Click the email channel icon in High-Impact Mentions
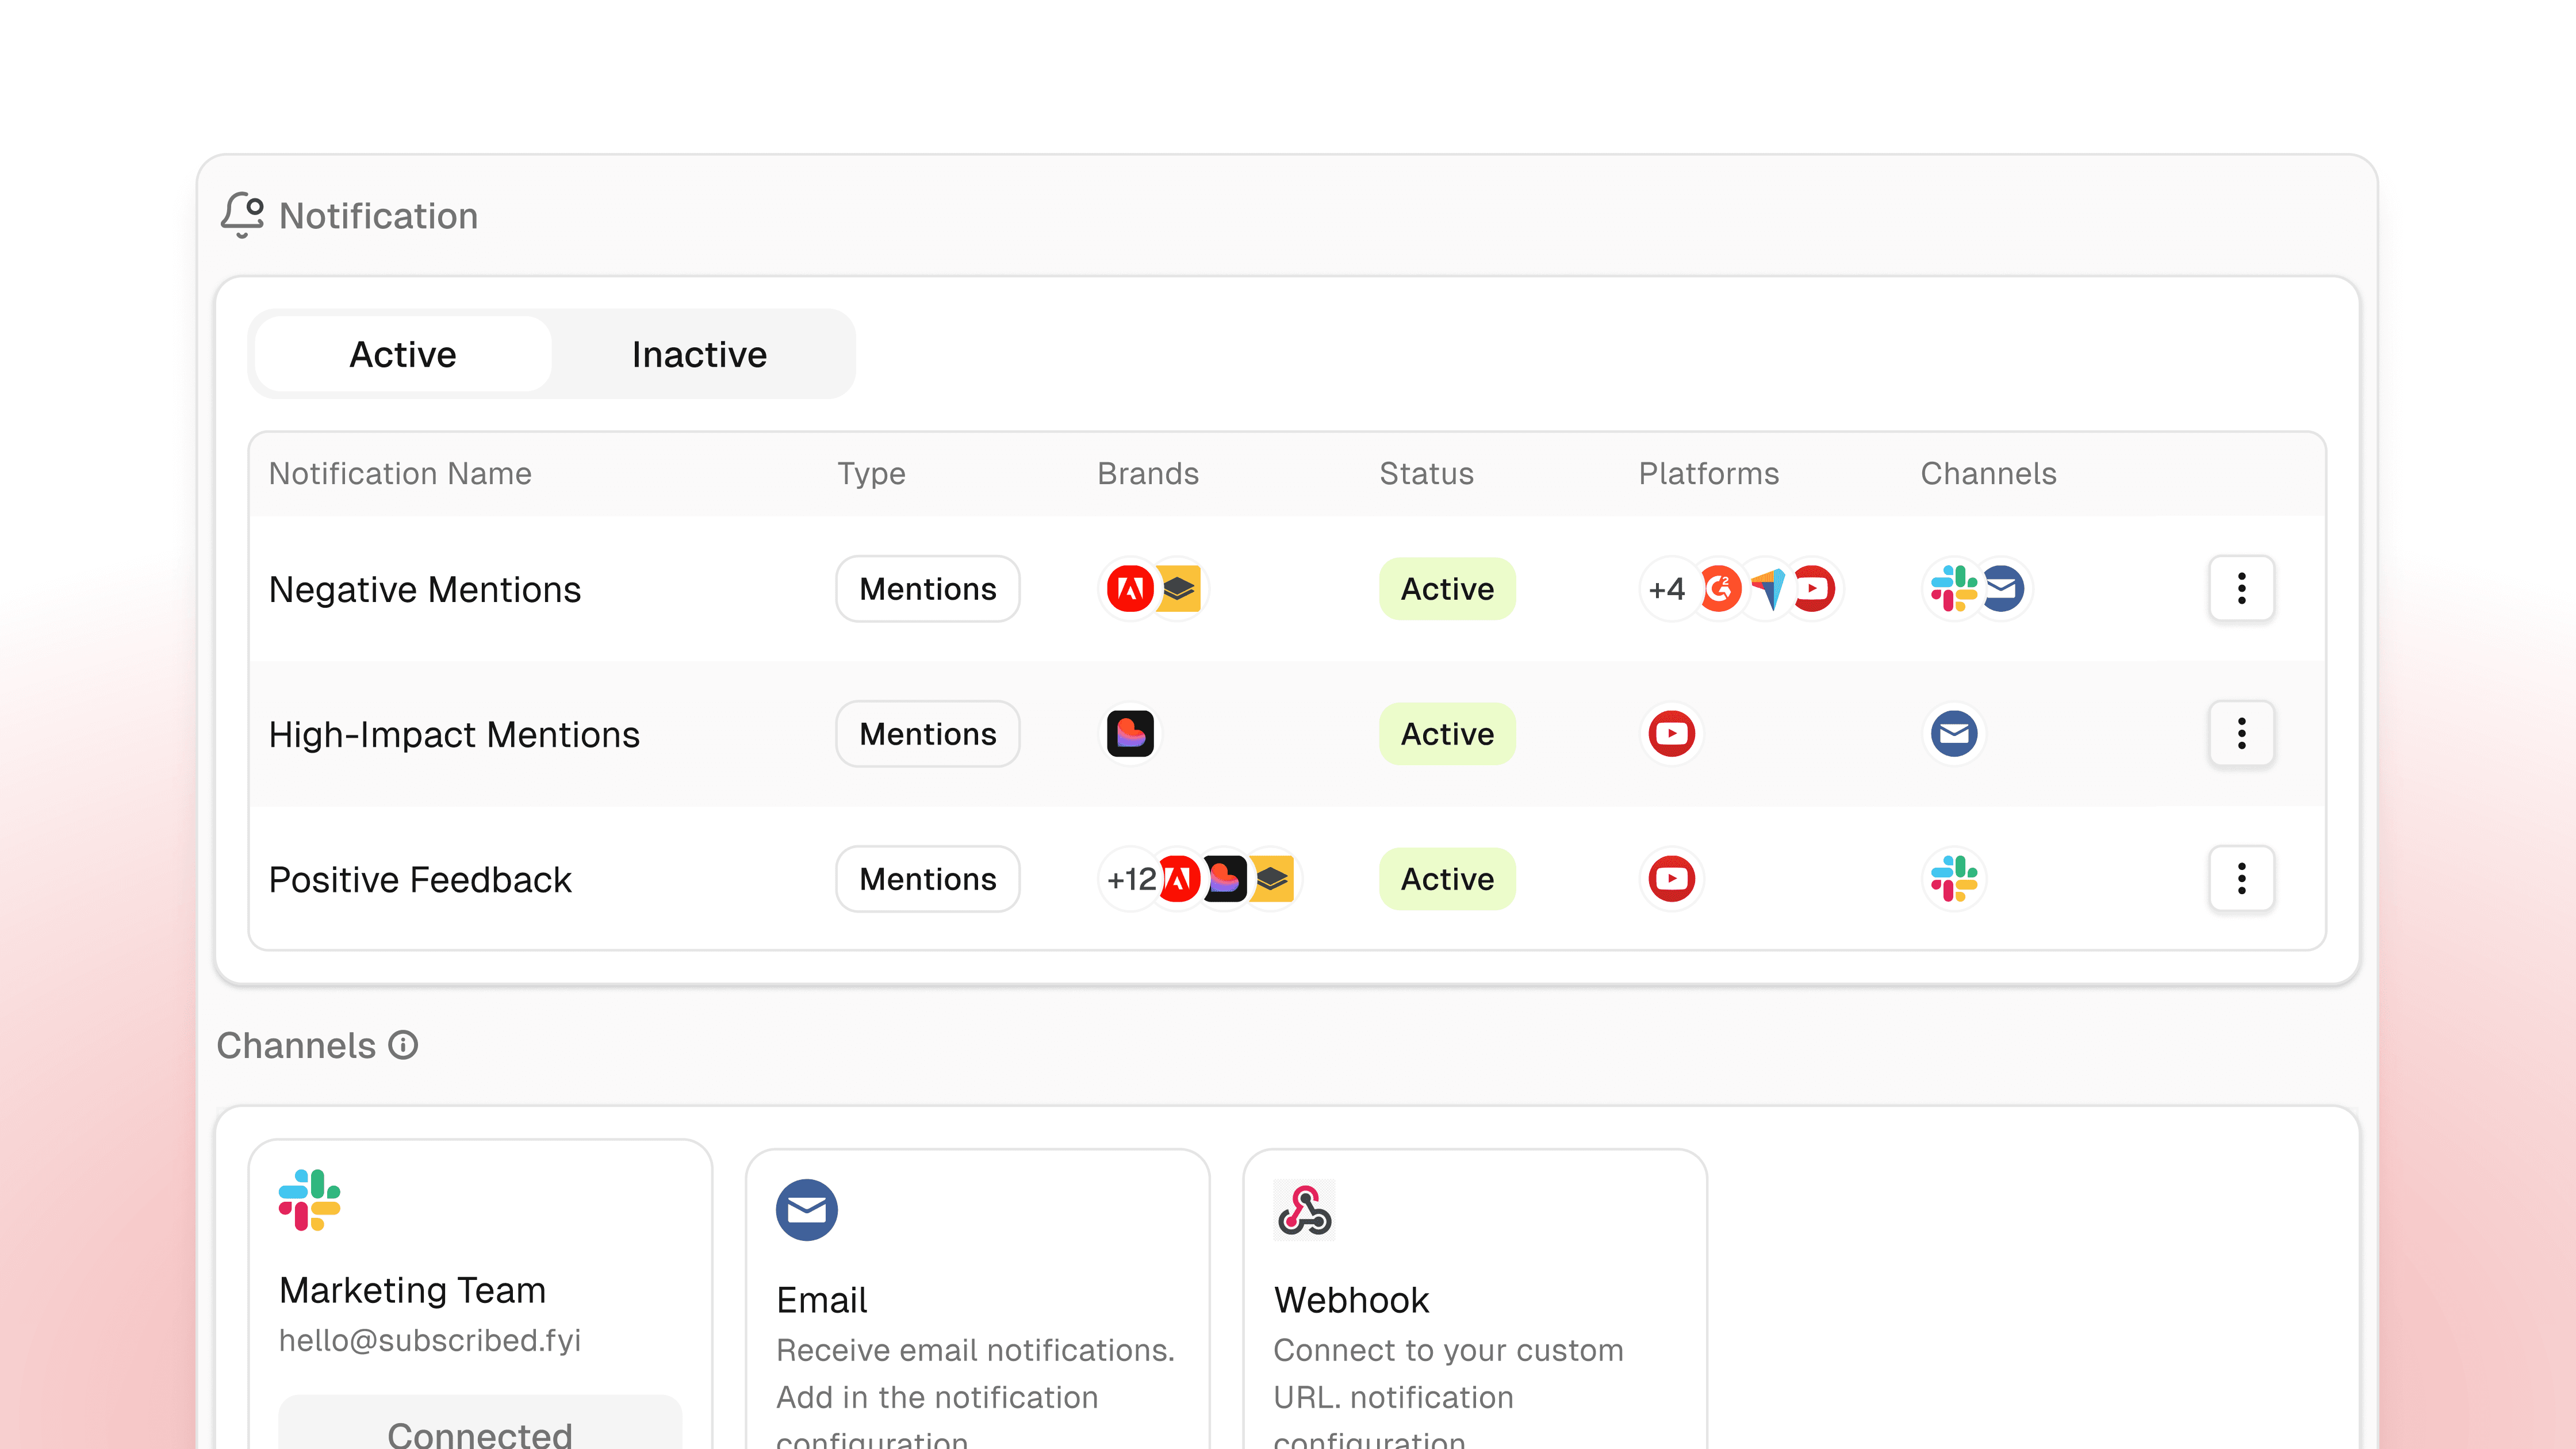Image resolution: width=2576 pixels, height=1449 pixels. click(x=1954, y=734)
